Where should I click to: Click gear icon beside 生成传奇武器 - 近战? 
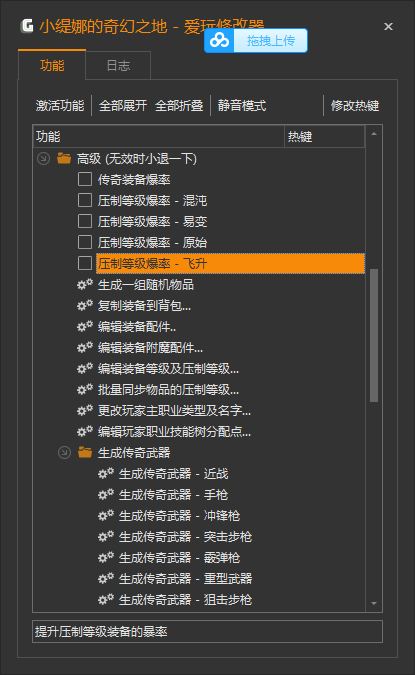click(x=106, y=474)
